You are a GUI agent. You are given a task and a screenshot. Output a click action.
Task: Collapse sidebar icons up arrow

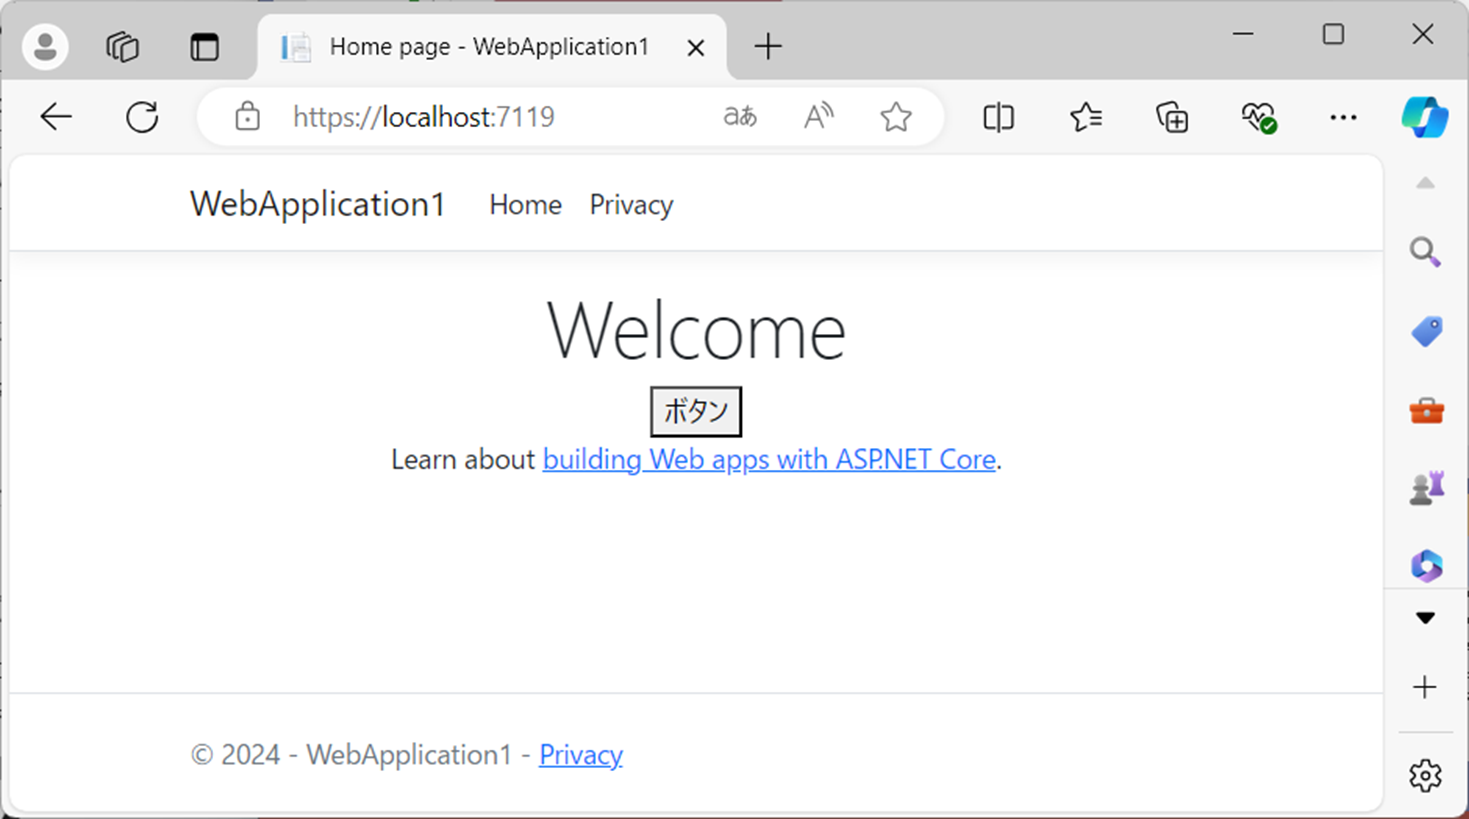click(x=1425, y=183)
